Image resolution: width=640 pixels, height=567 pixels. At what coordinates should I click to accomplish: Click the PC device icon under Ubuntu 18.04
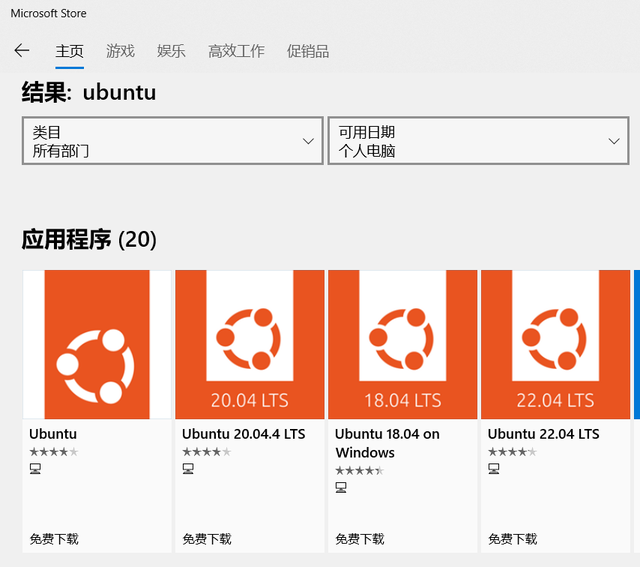pyautogui.click(x=341, y=487)
